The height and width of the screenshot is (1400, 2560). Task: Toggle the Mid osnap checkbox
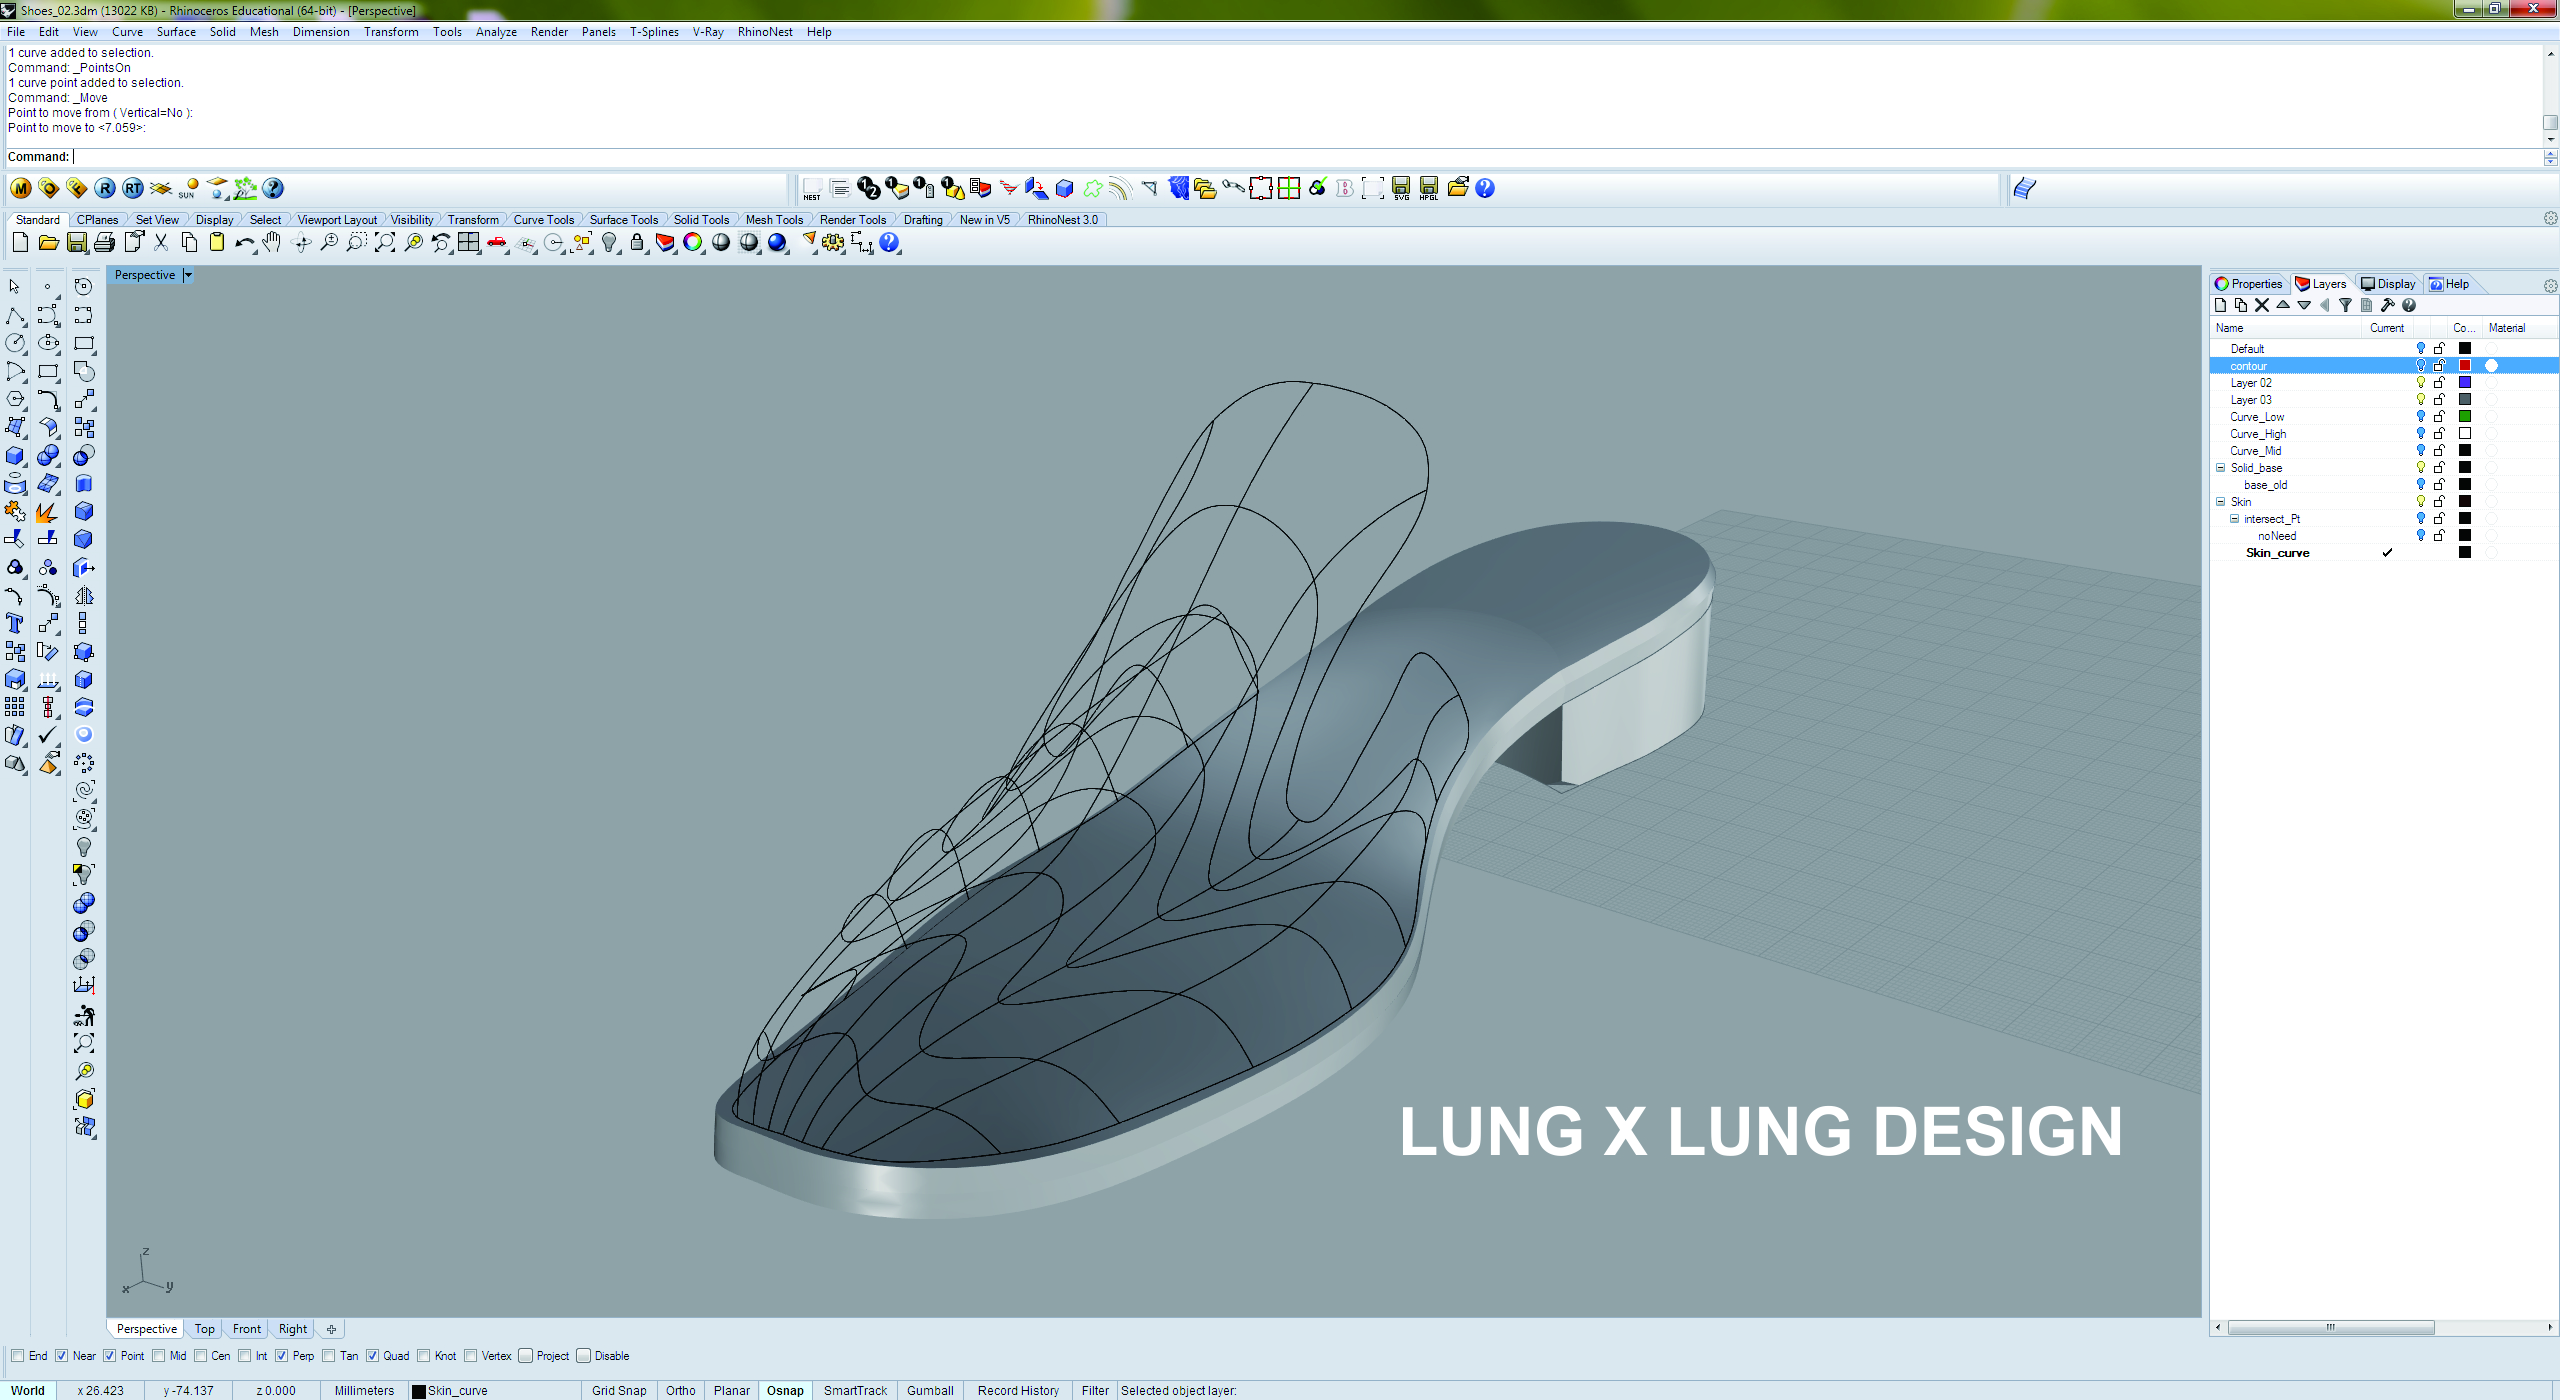(159, 1356)
